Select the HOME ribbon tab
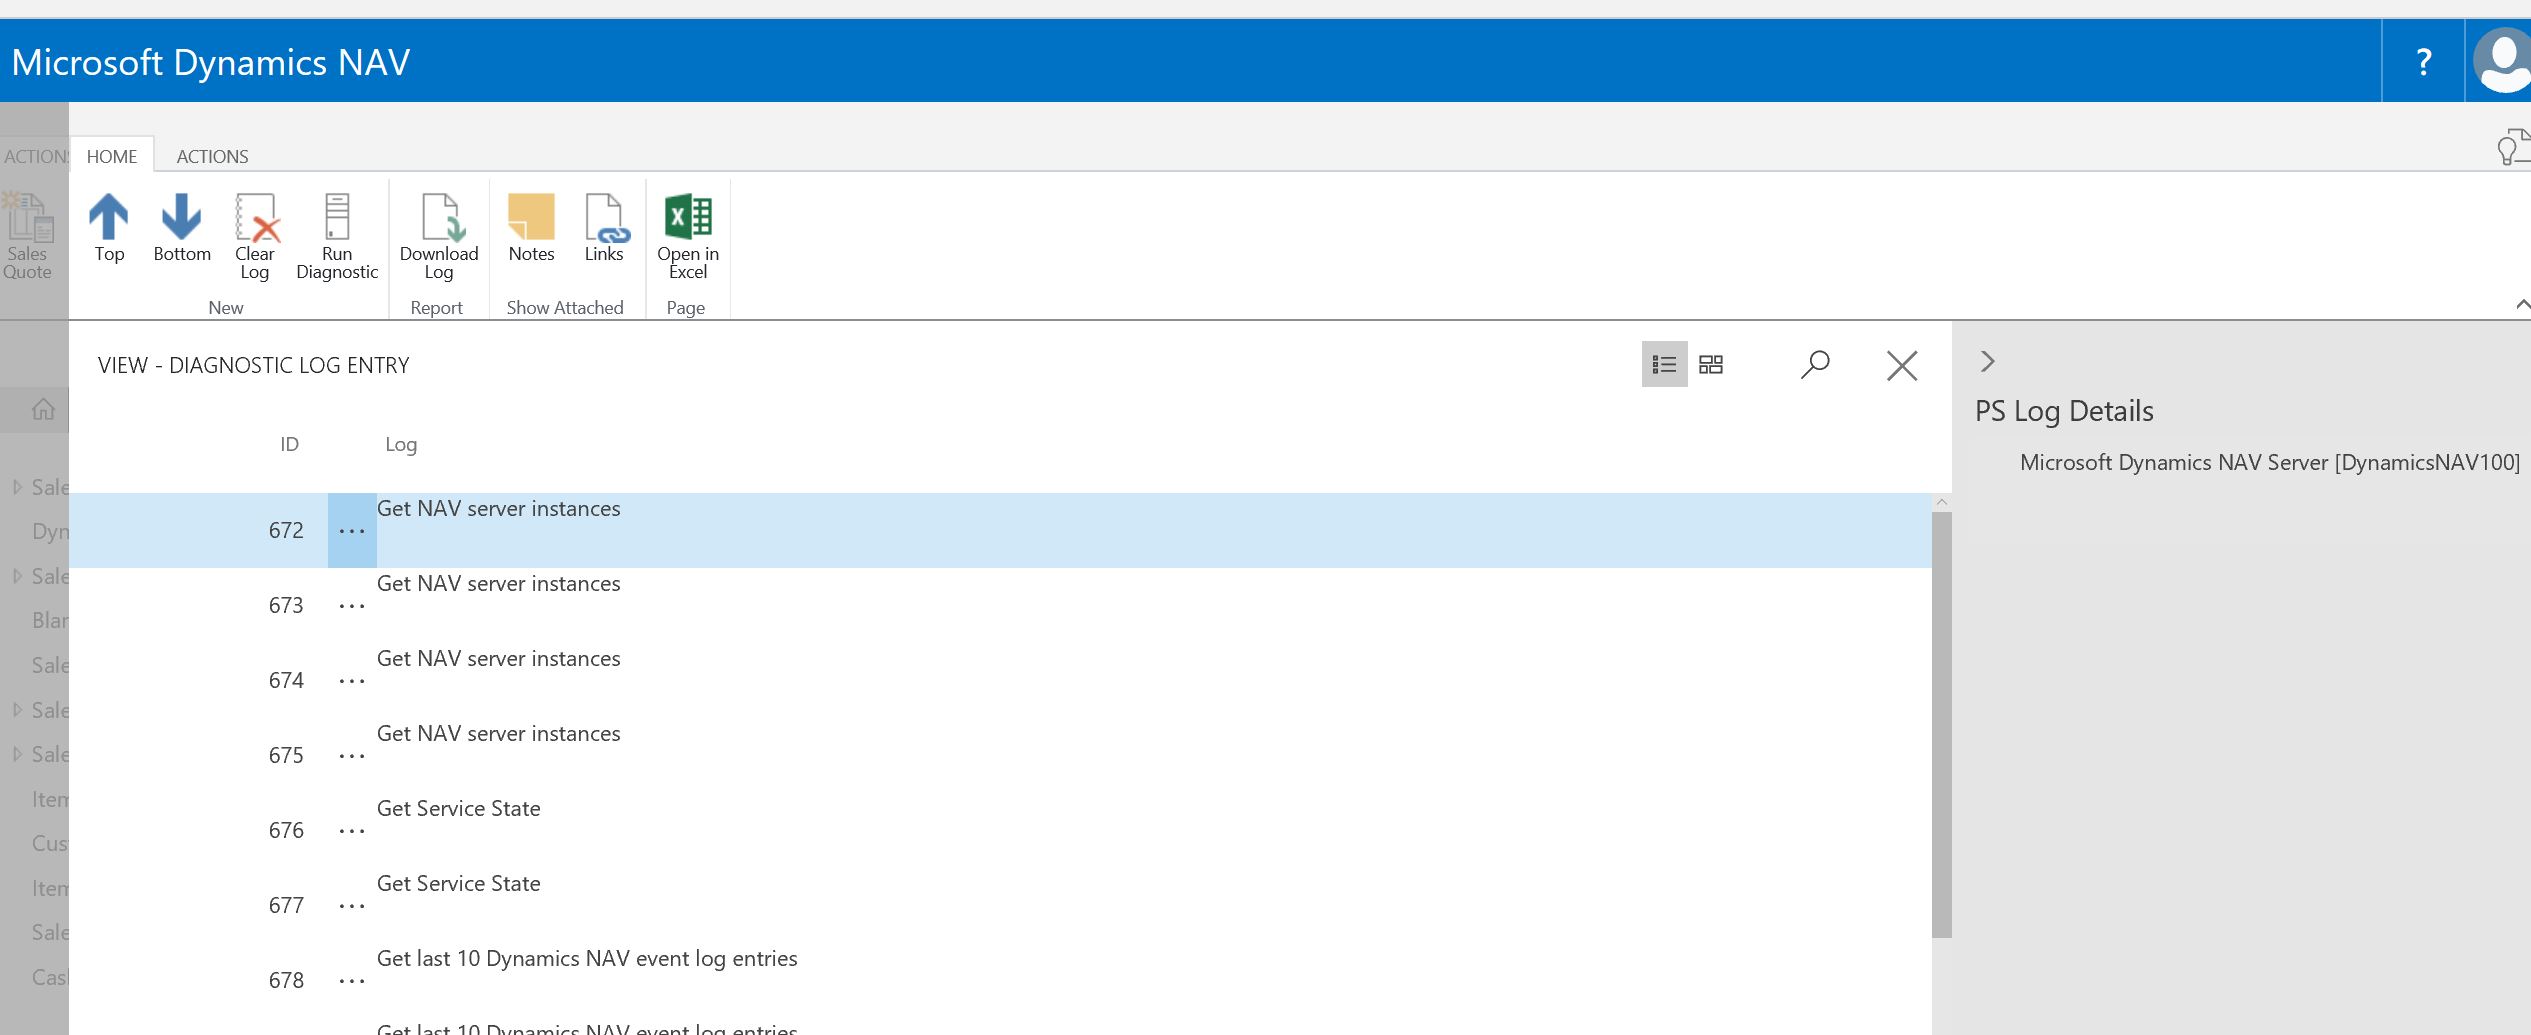This screenshot has width=2531, height=1035. tap(111, 156)
